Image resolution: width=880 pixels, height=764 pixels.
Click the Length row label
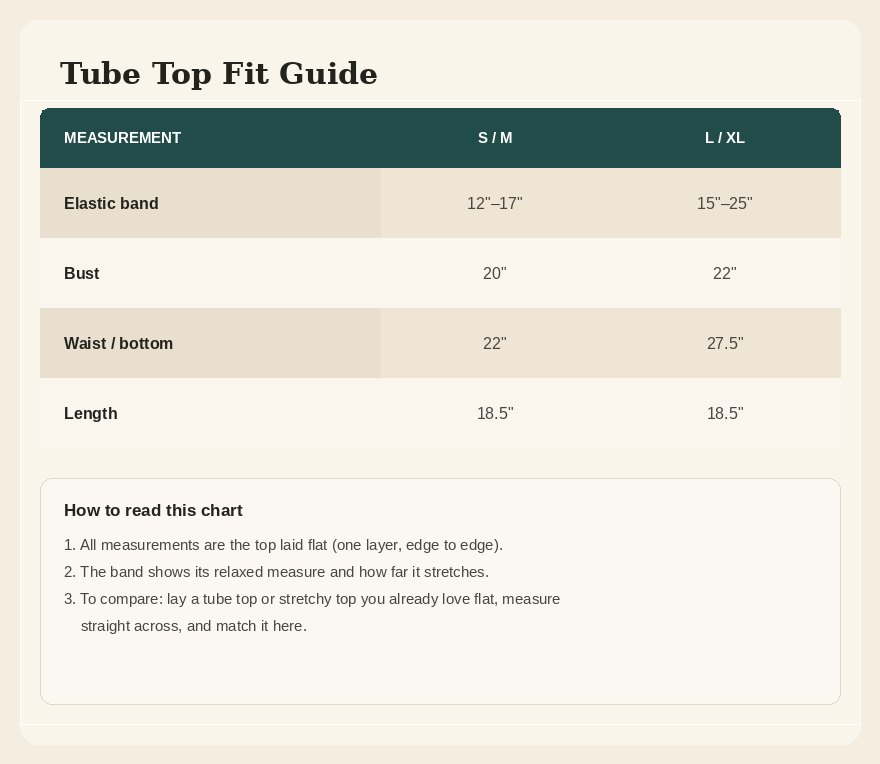(91, 413)
